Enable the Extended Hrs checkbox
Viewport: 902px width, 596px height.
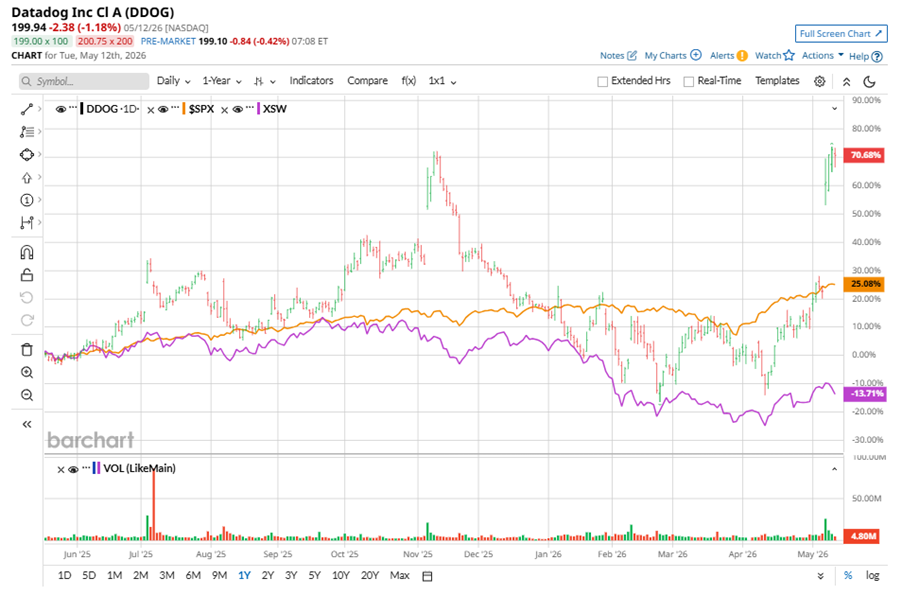(x=602, y=82)
